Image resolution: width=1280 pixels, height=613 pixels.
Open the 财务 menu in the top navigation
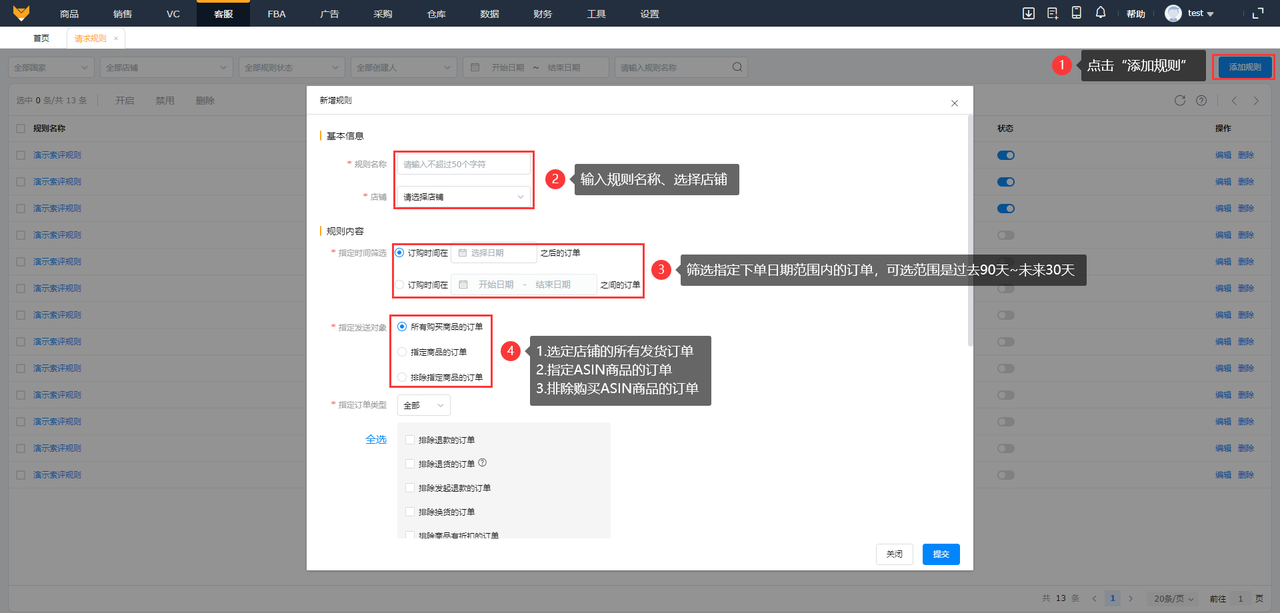coord(543,14)
